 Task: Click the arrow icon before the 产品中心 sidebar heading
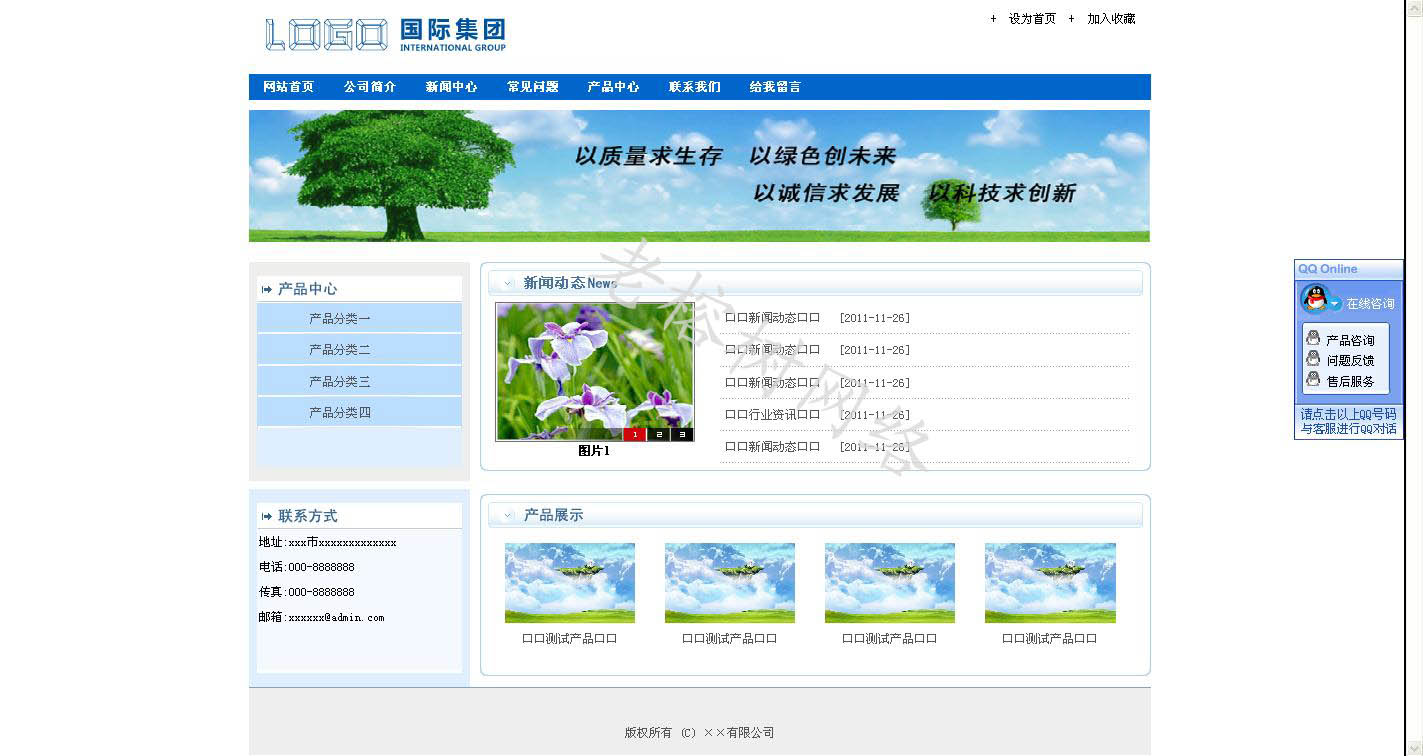[x=266, y=289]
